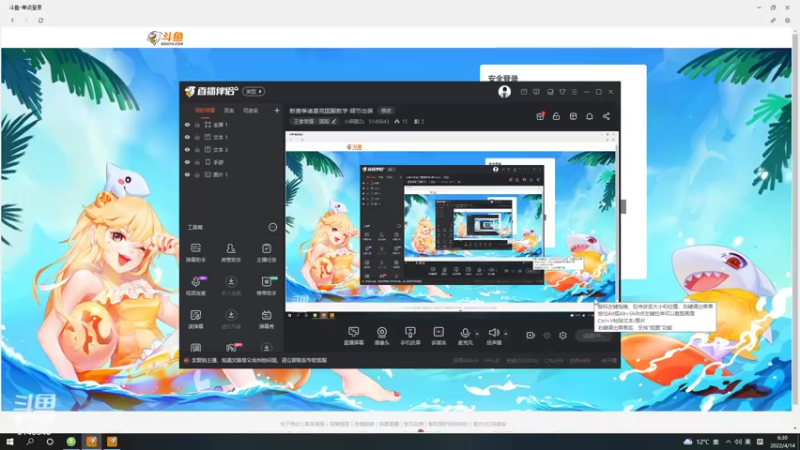
Task: Toggle the lock on the 全屏 1 layer
Action: click(197, 124)
